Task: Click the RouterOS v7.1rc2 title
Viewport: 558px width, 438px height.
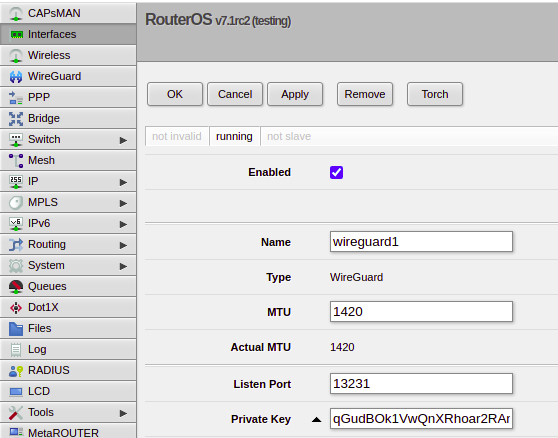Action: click(x=218, y=20)
